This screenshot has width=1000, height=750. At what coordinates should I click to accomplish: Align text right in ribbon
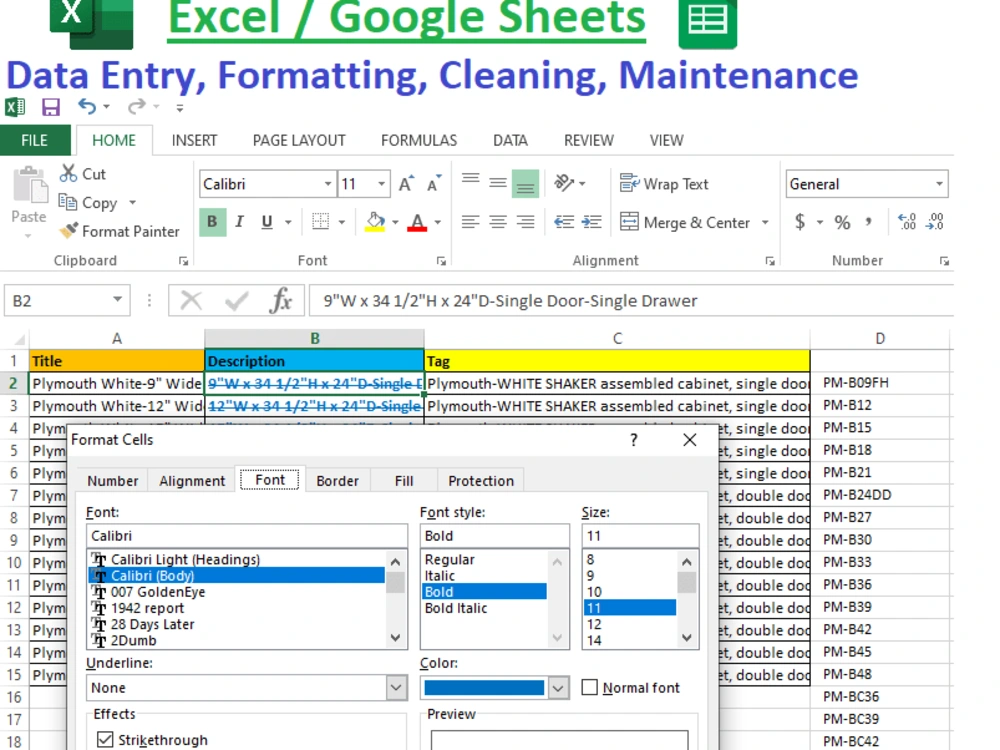coord(526,222)
